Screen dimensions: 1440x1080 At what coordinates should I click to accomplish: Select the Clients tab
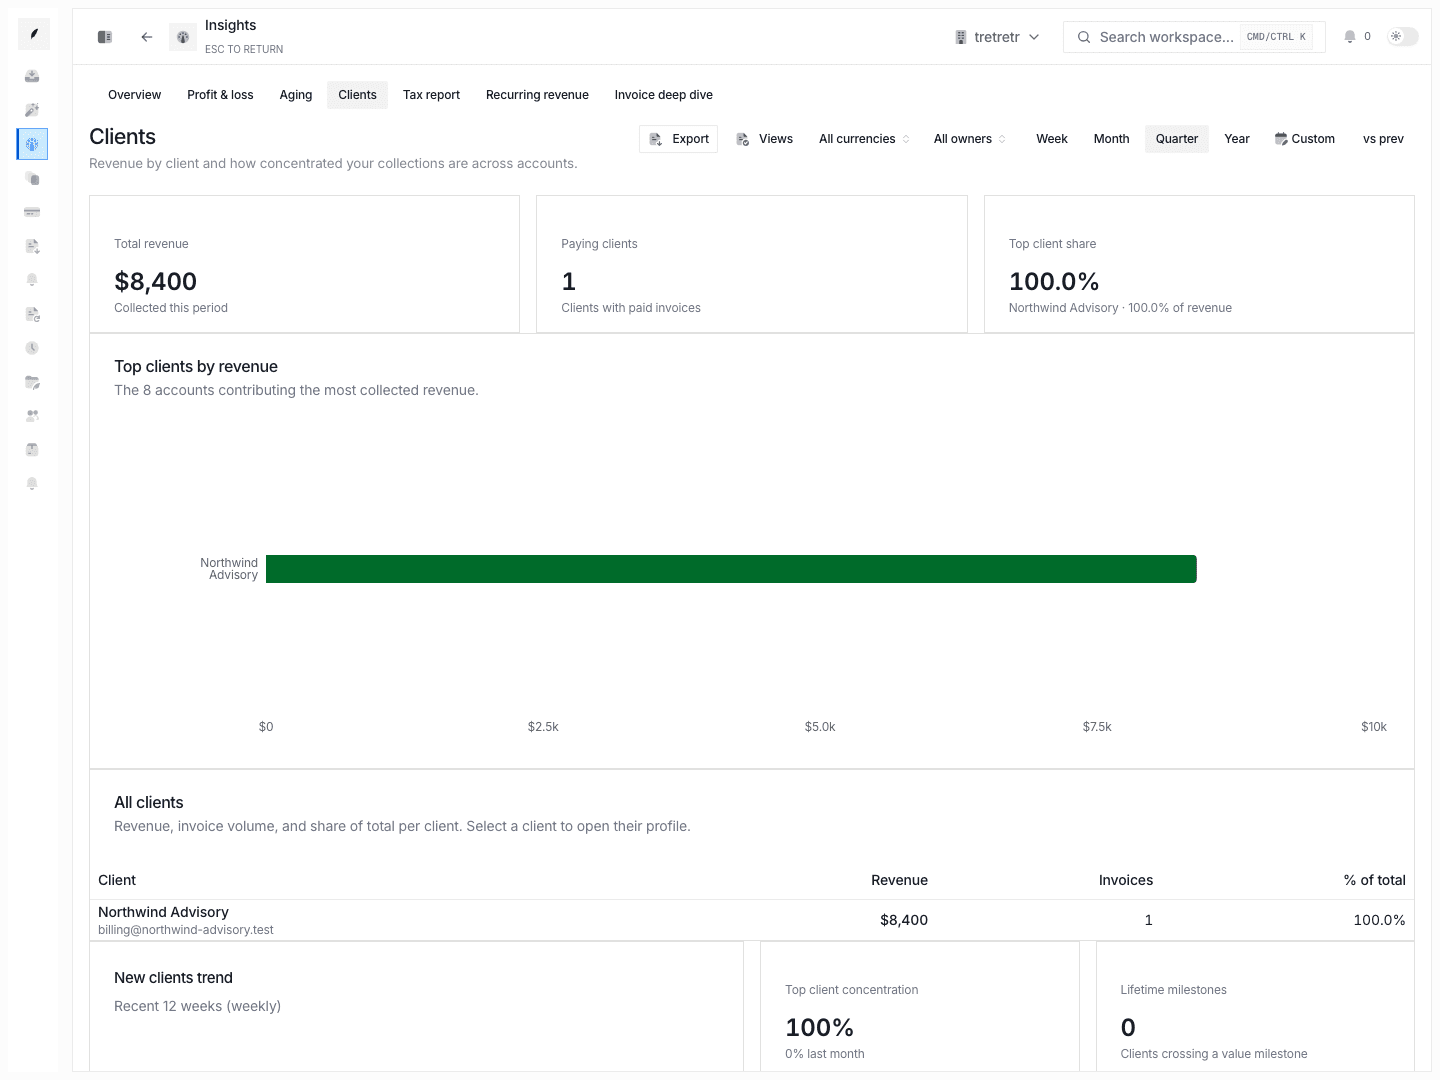pos(357,95)
